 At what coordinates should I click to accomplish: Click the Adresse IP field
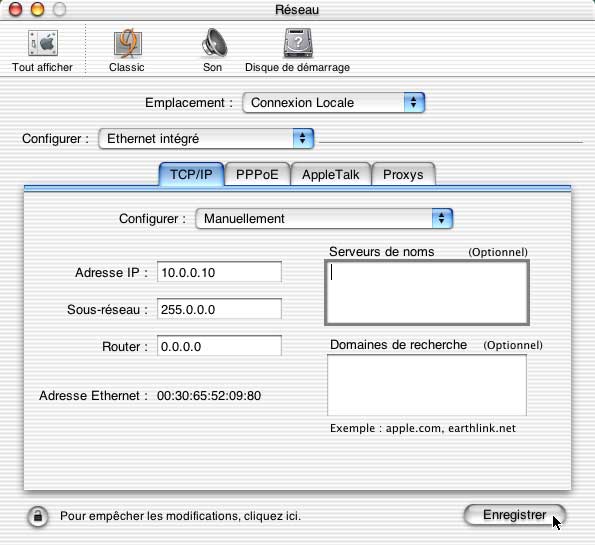tap(219, 272)
